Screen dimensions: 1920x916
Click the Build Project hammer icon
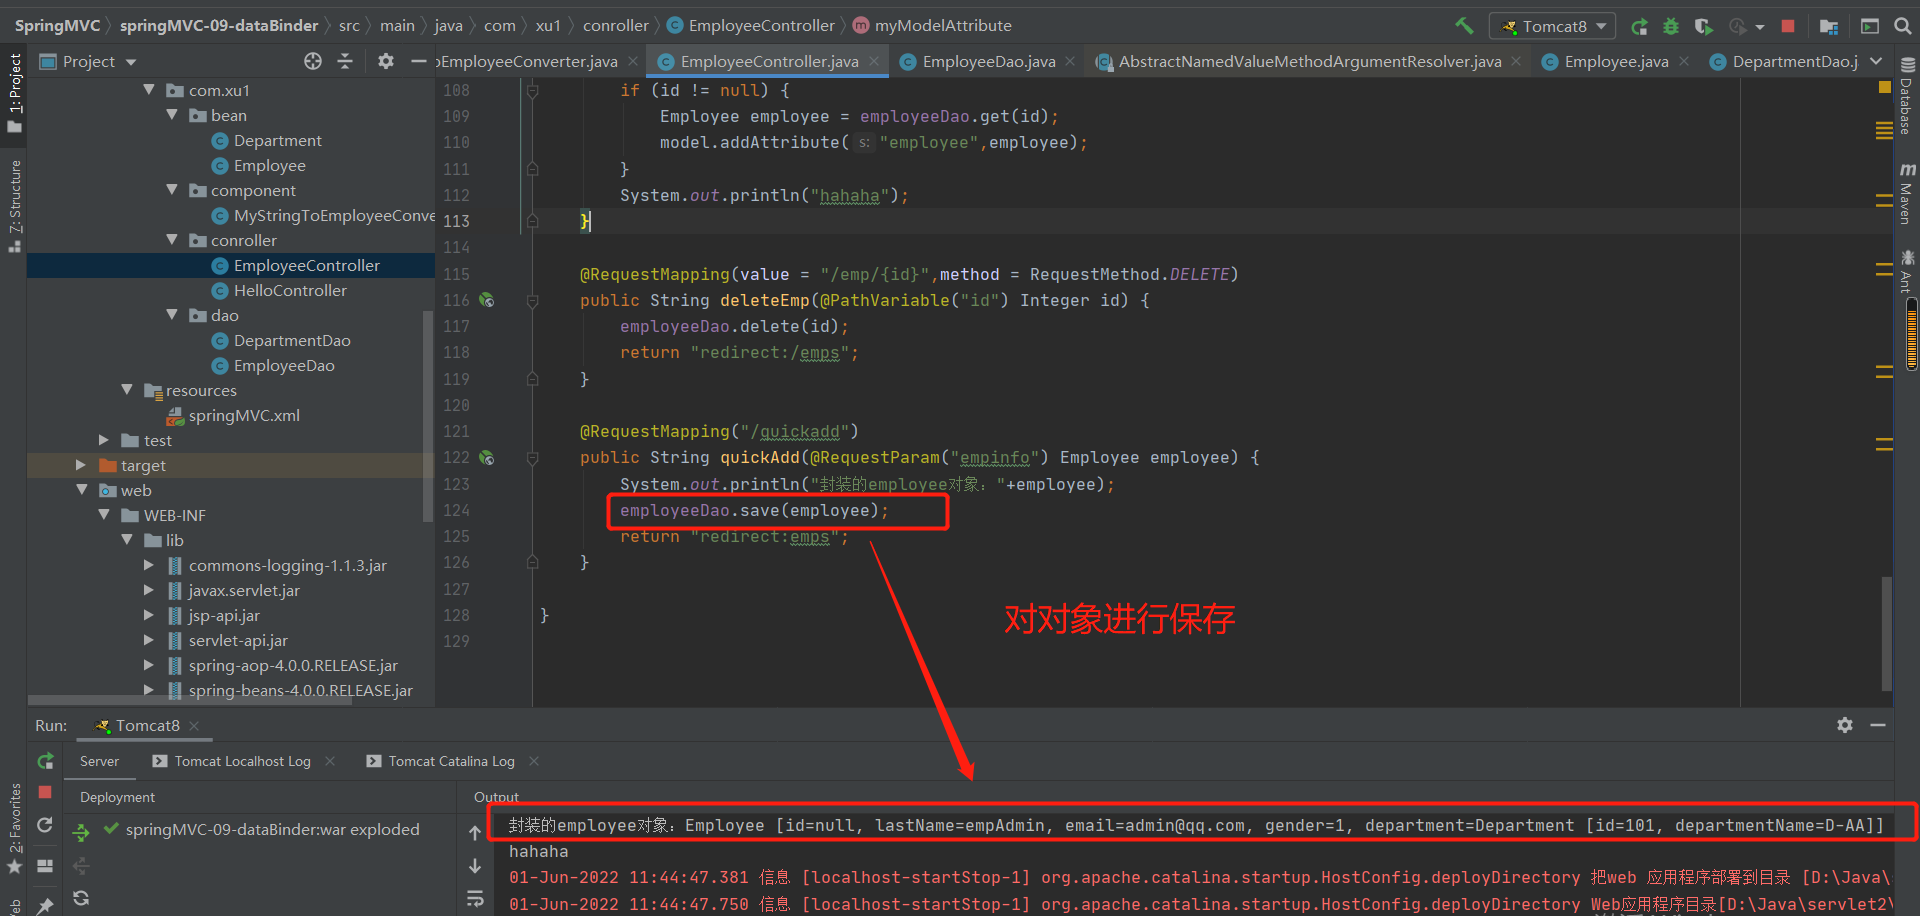pos(1464,26)
